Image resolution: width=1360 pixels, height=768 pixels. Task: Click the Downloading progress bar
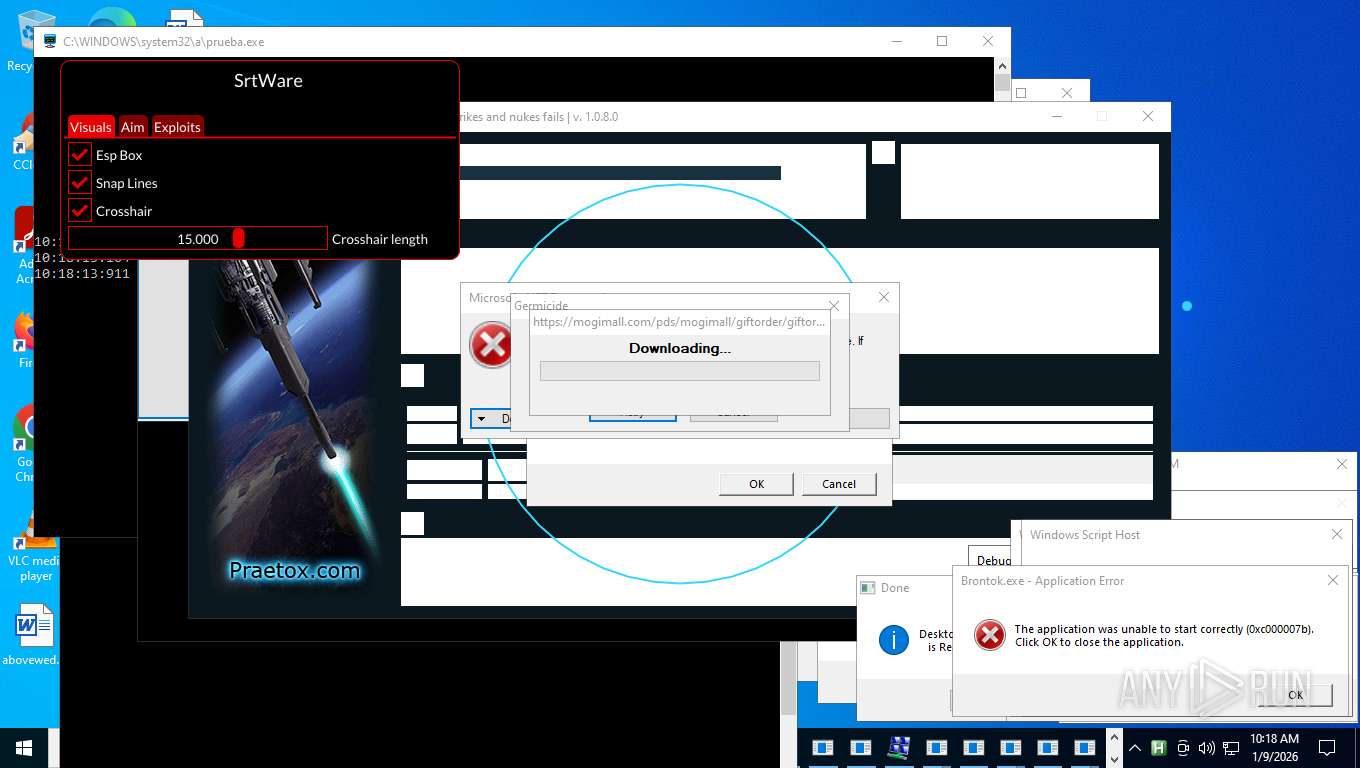[679, 371]
